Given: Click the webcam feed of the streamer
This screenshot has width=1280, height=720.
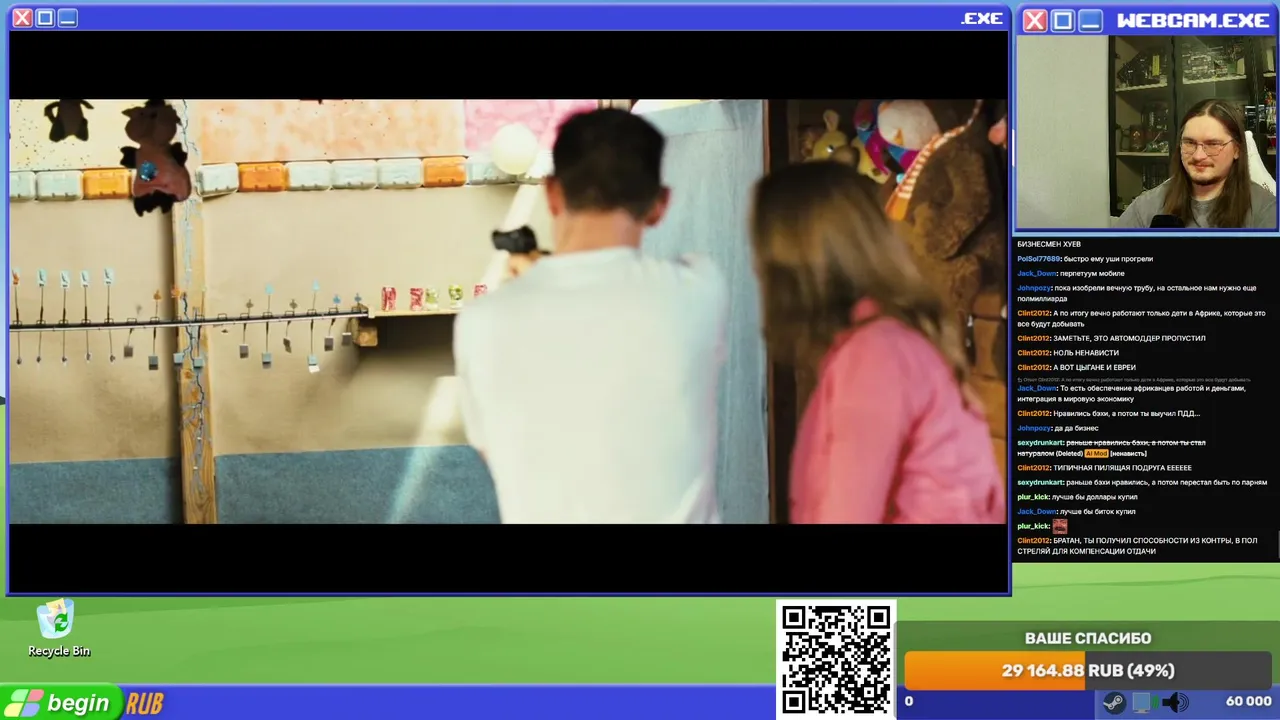Looking at the screenshot, I should [x=1147, y=132].
